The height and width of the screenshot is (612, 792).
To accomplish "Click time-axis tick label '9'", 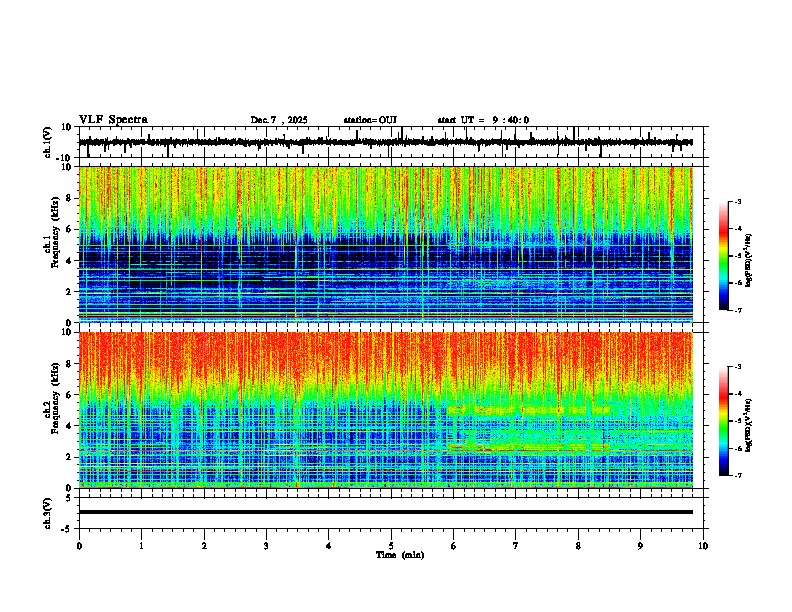I will point(640,546).
